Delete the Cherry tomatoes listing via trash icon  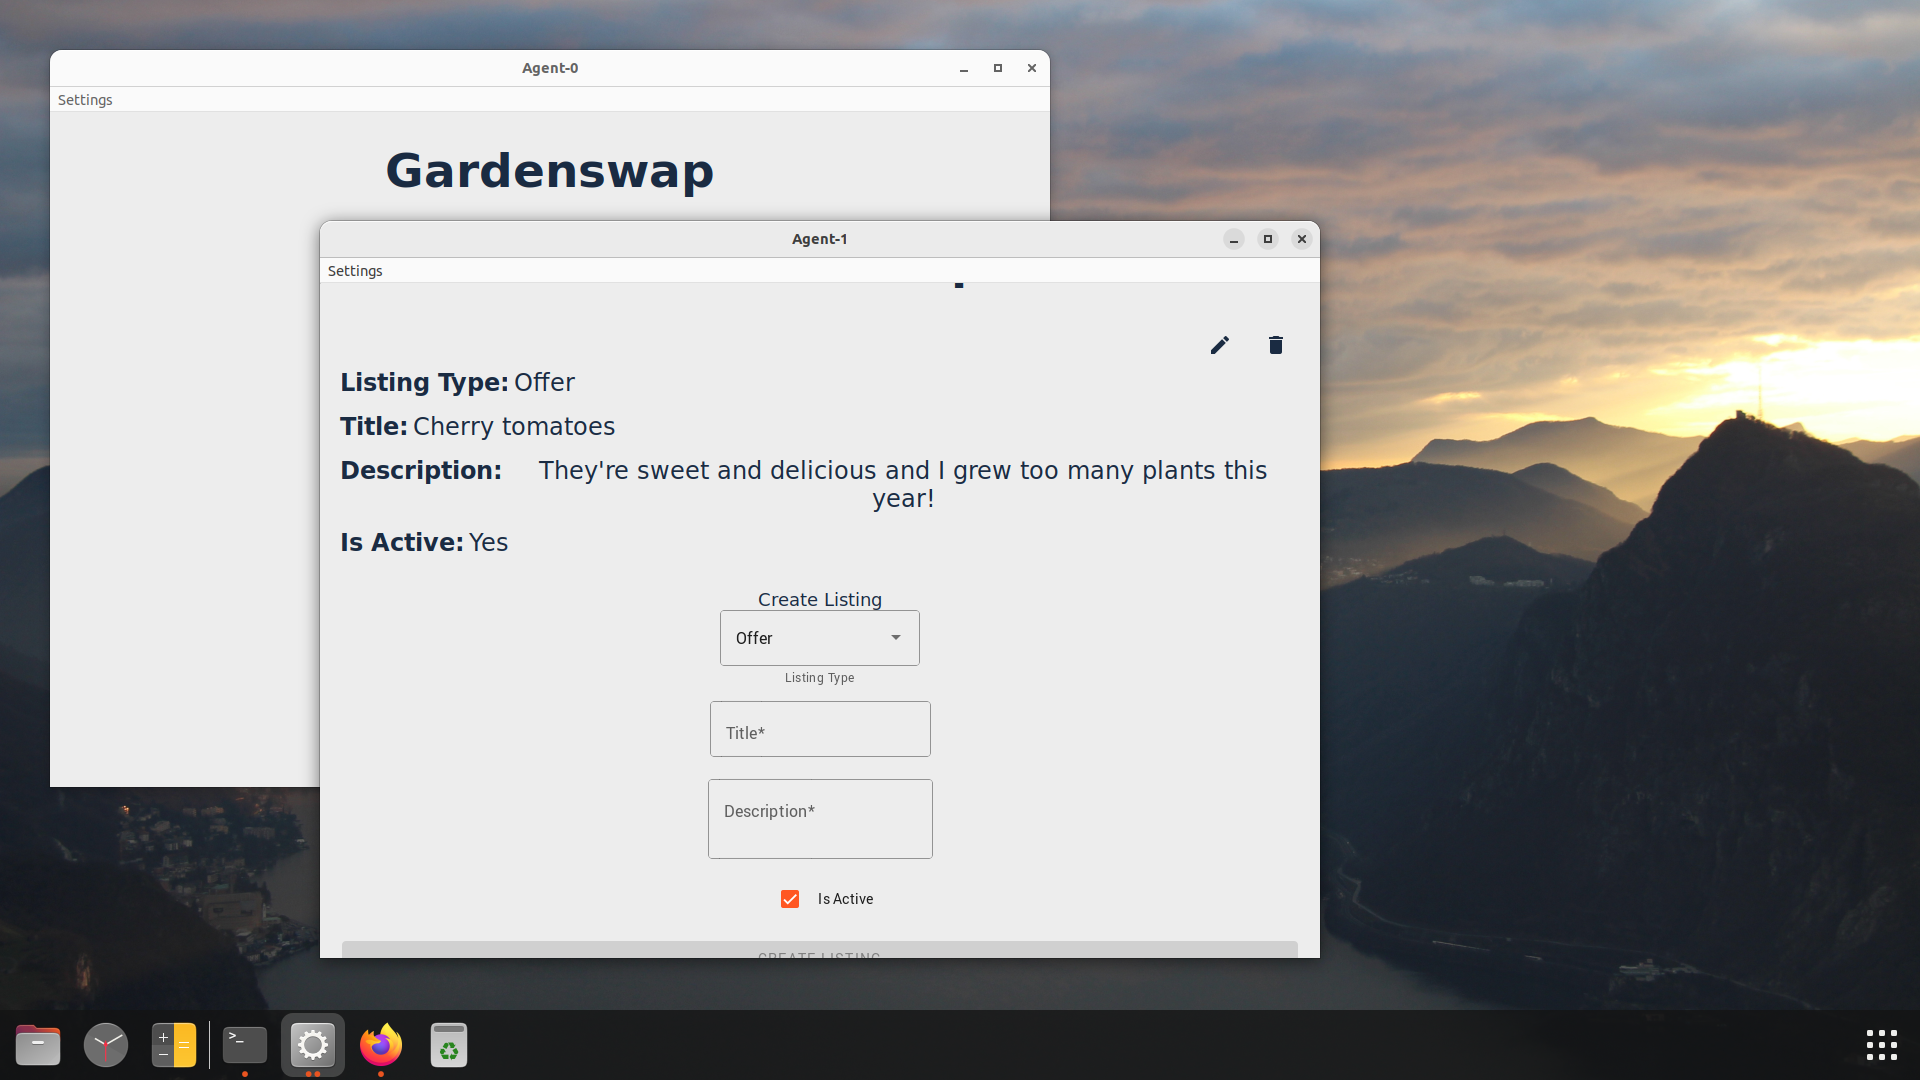1275,344
